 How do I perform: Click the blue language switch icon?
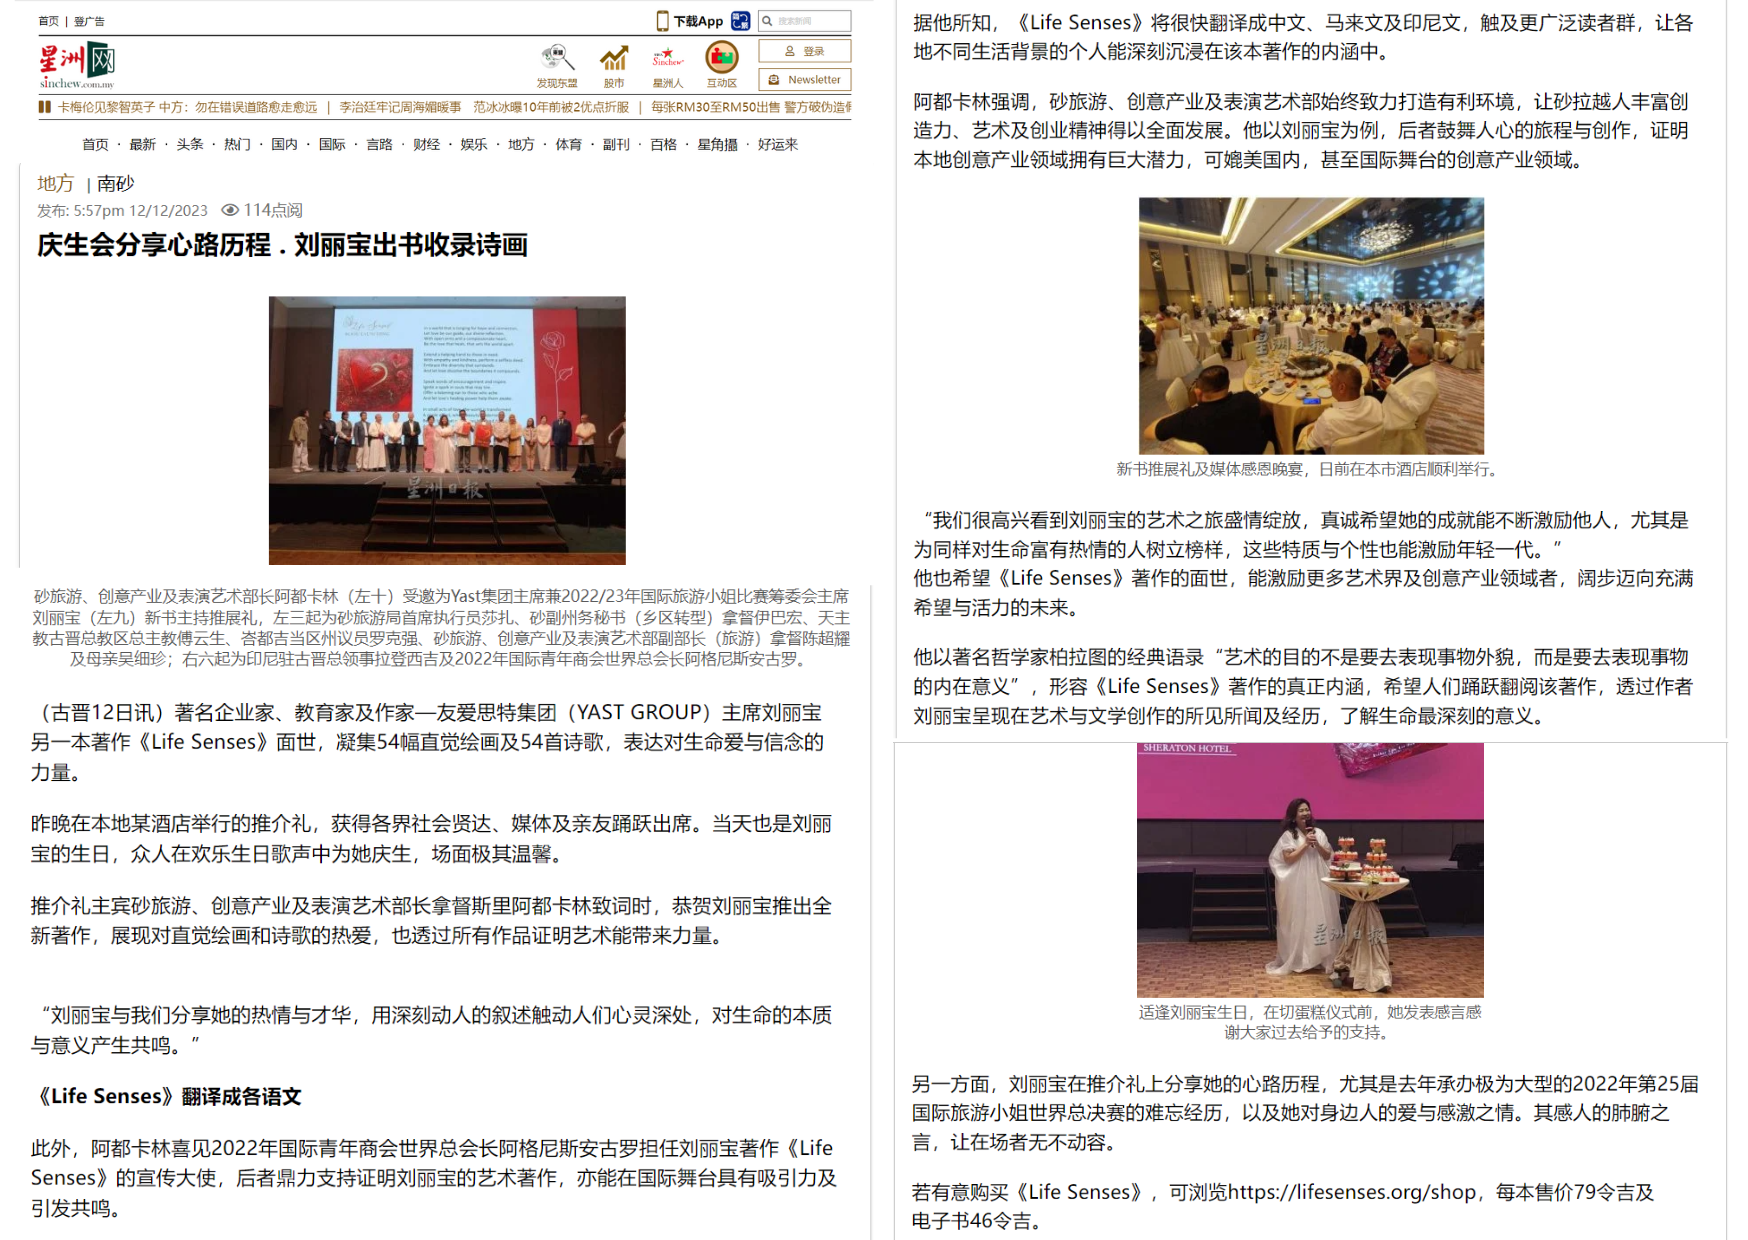coord(741,21)
